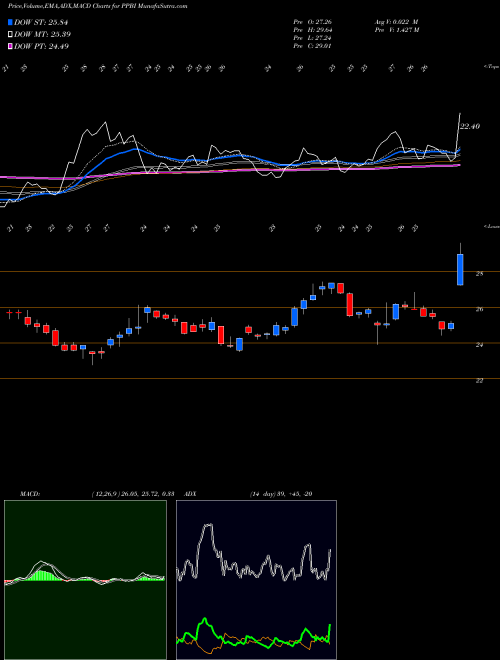Click the 28 price axis label
The image size is (500, 660).
pyautogui.click(x=479, y=274)
